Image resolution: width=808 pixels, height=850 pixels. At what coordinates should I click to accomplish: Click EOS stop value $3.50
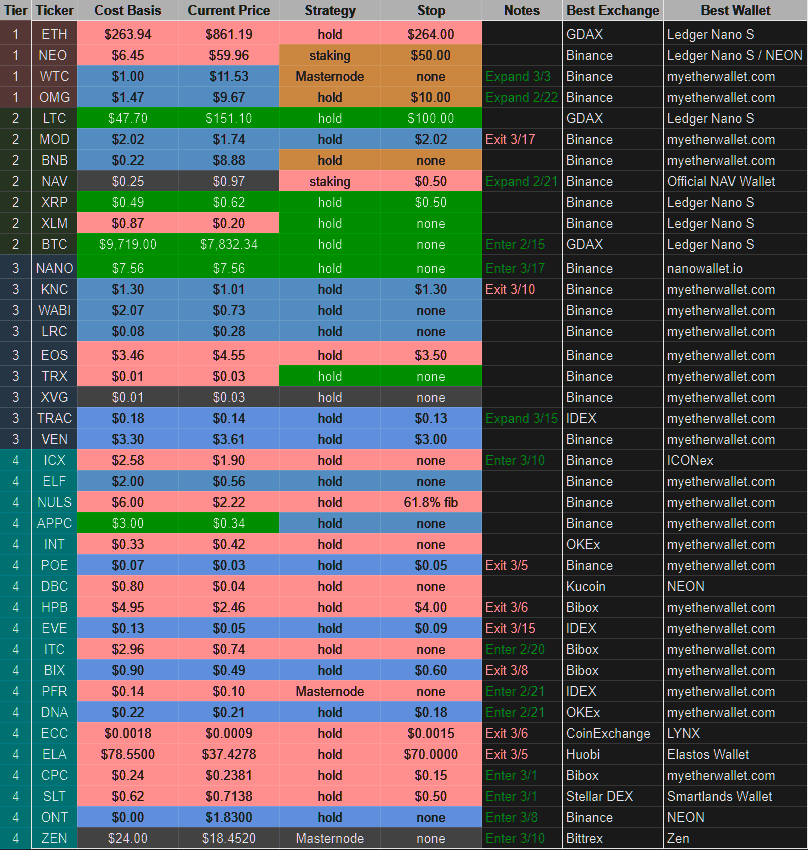tap(431, 355)
